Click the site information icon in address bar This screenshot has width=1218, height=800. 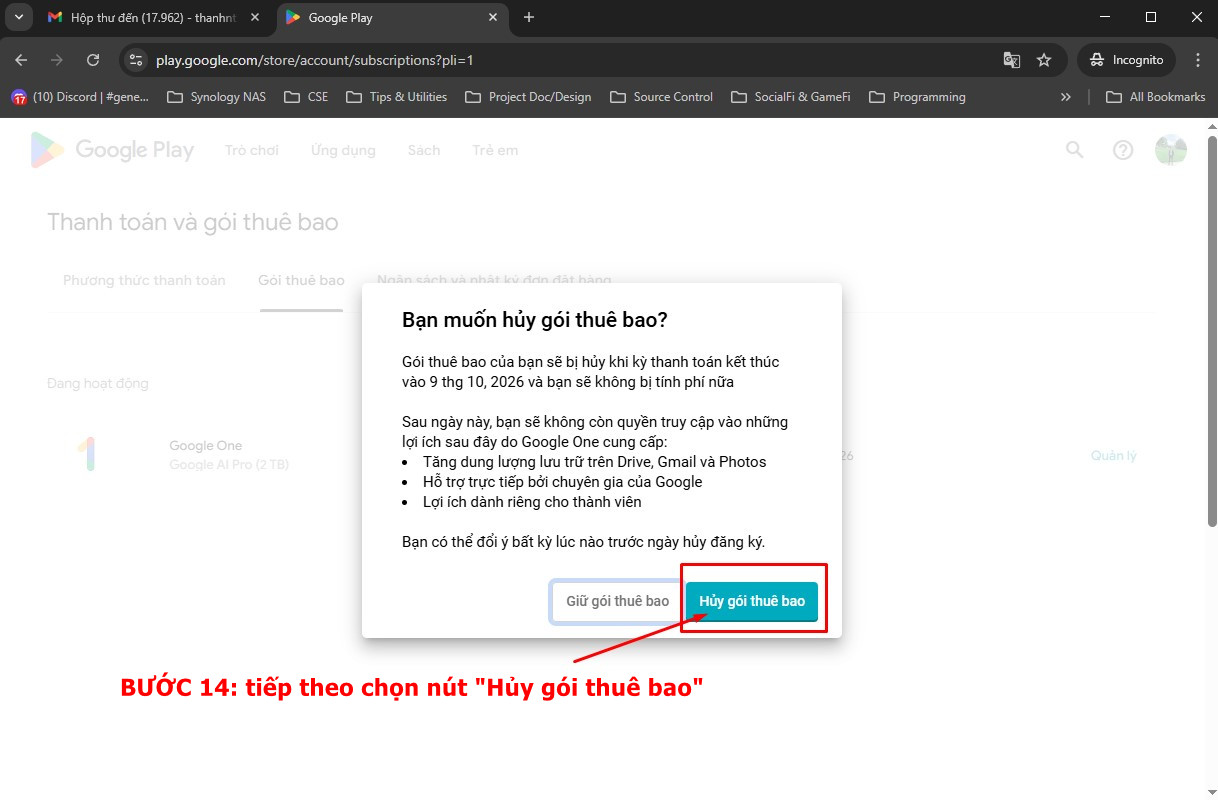click(x=137, y=60)
